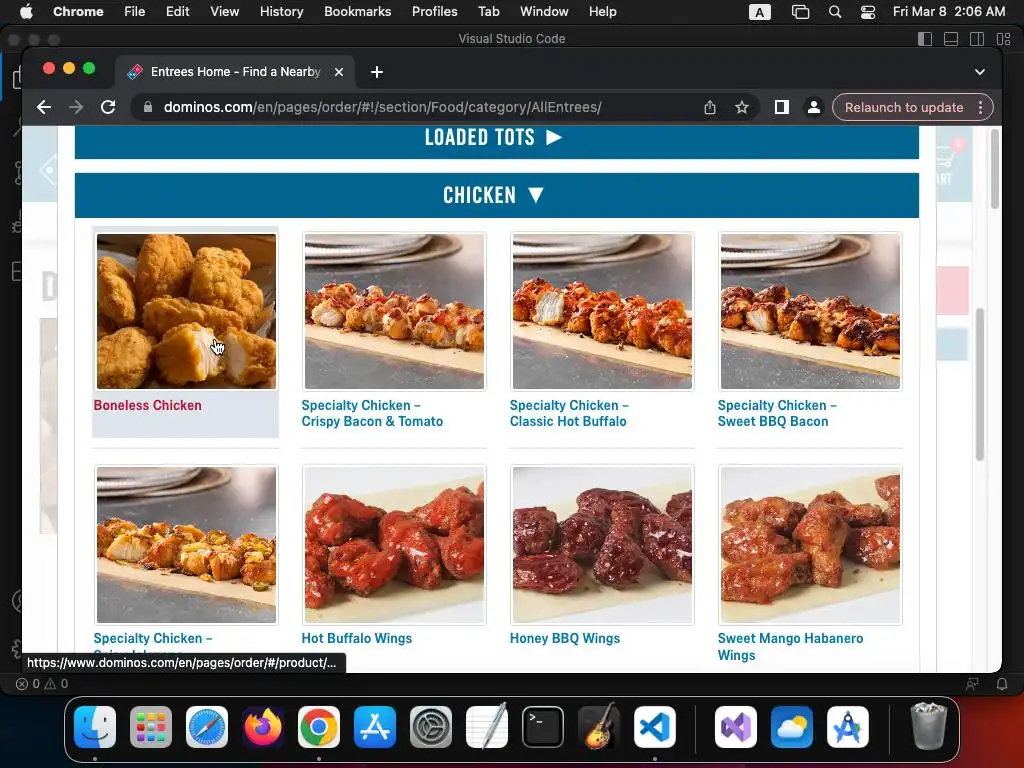Toggle VS Code bottom panel layout icon

pos(951,39)
